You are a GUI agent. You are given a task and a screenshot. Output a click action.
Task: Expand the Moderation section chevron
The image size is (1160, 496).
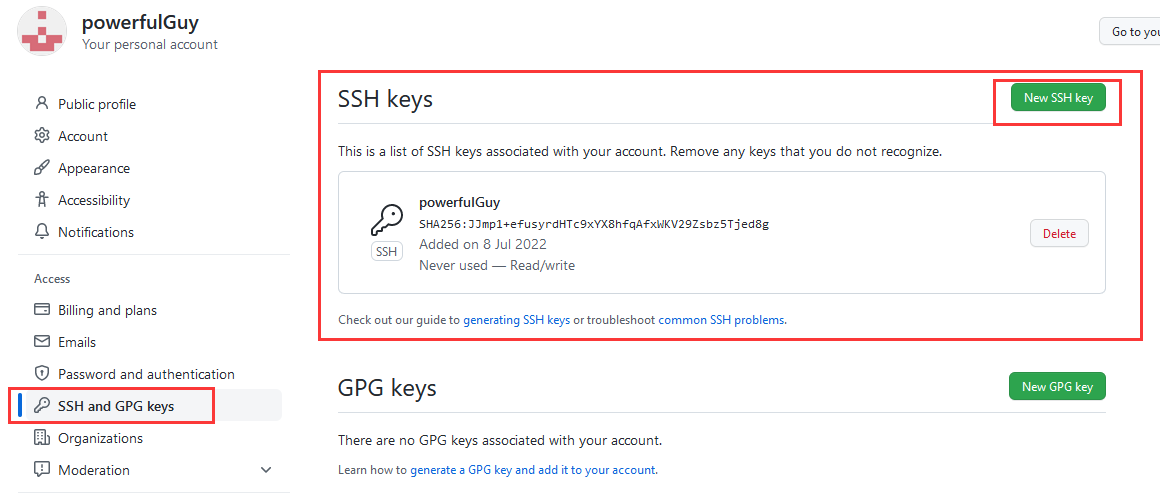tap(266, 470)
